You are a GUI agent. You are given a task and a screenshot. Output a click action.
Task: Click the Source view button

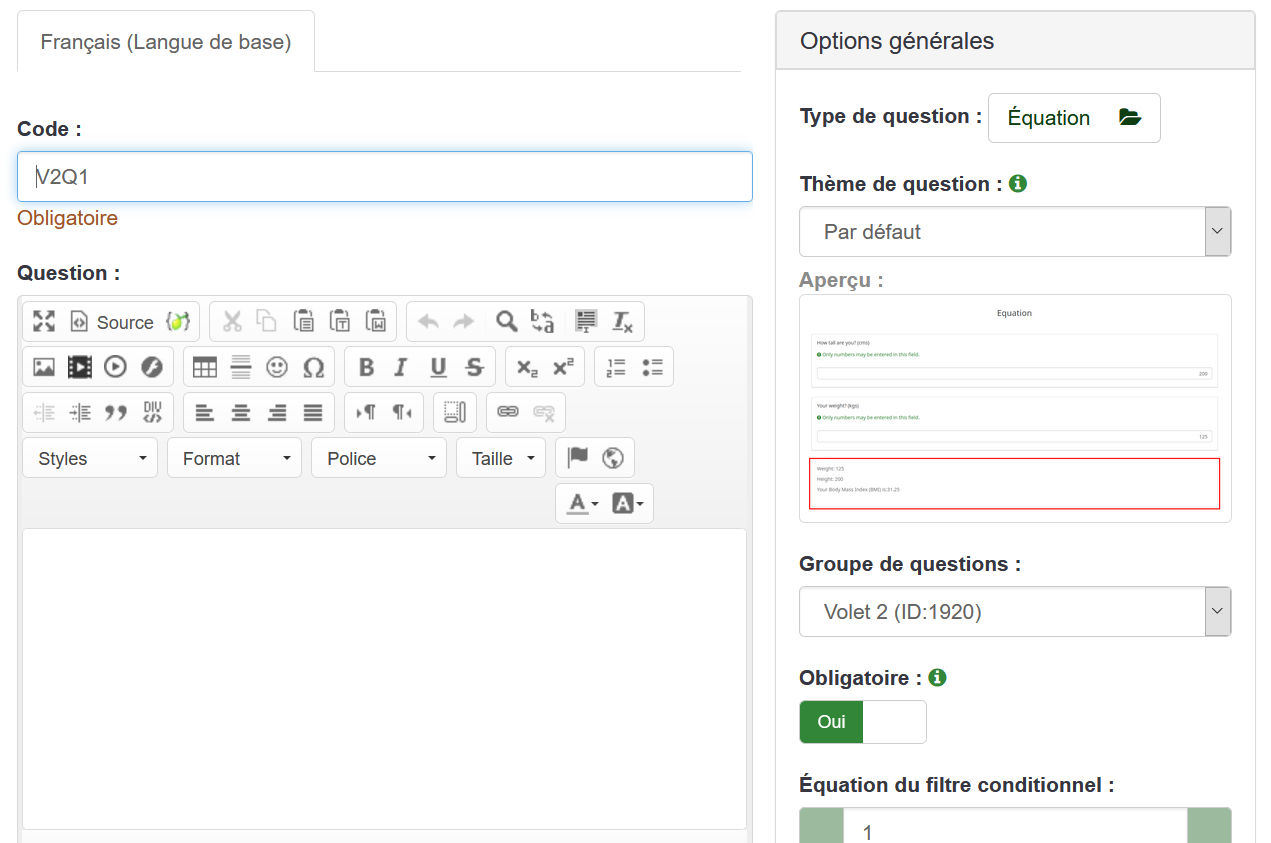pos(111,322)
